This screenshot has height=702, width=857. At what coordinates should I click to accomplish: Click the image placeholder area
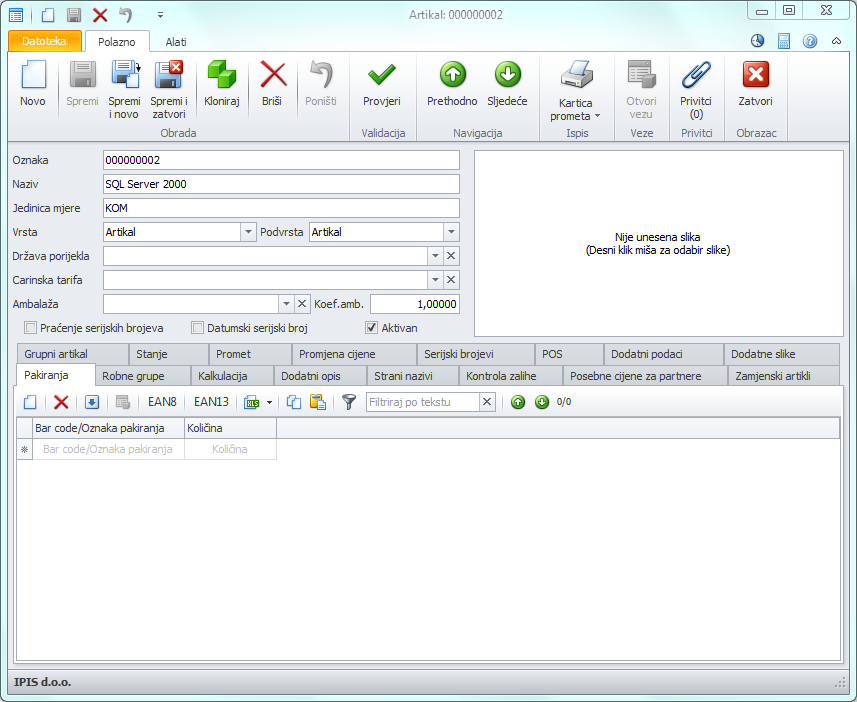click(x=659, y=243)
